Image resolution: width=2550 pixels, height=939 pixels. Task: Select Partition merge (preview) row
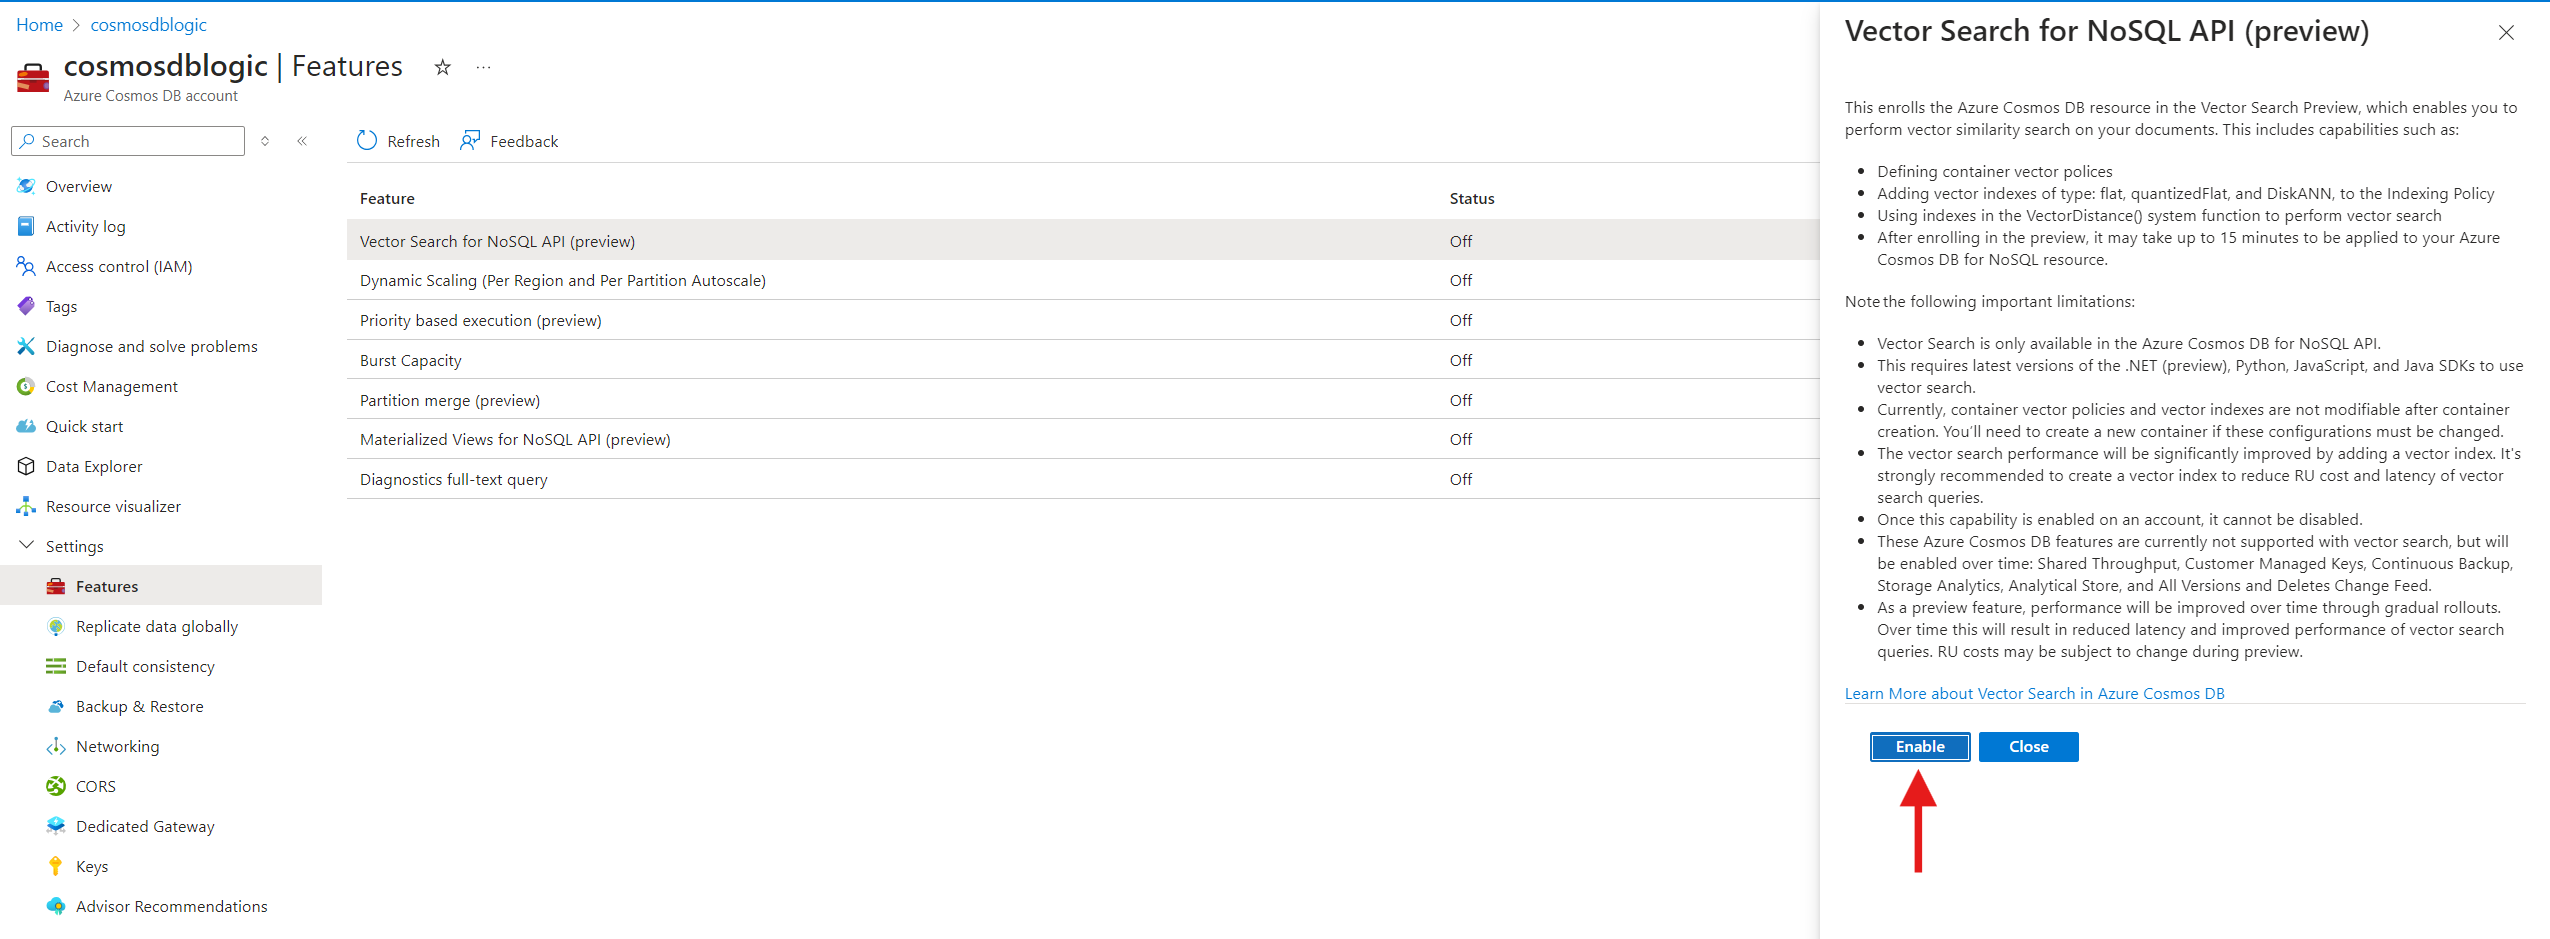[1083, 400]
